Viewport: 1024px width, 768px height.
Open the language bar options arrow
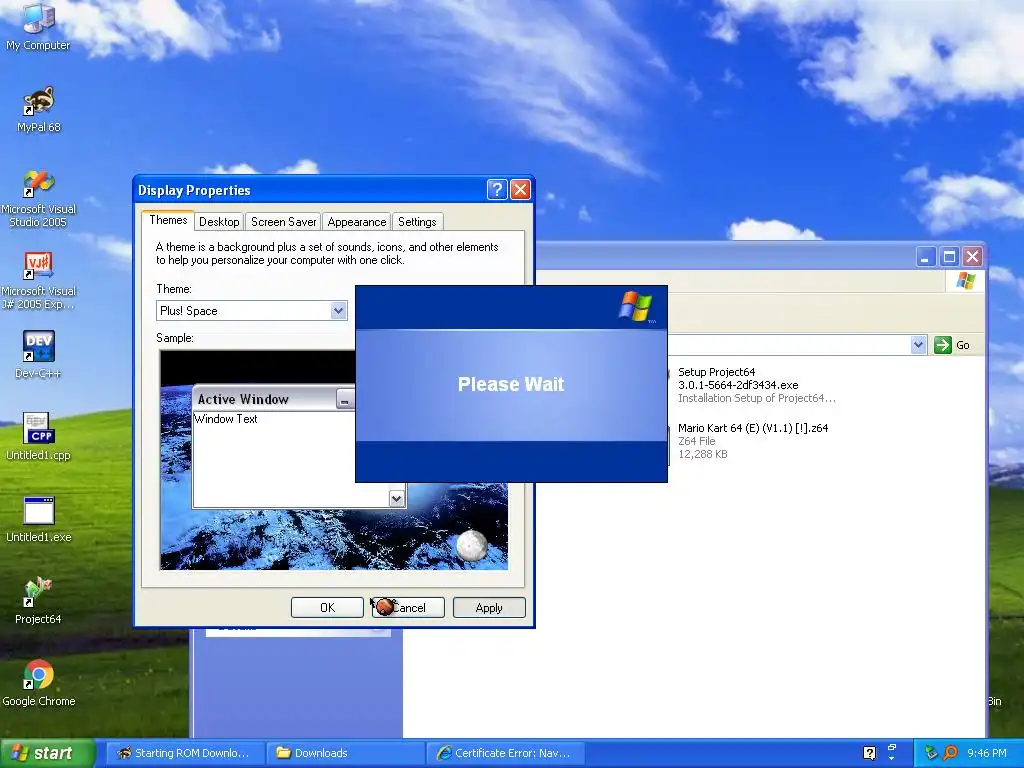[892, 758]
